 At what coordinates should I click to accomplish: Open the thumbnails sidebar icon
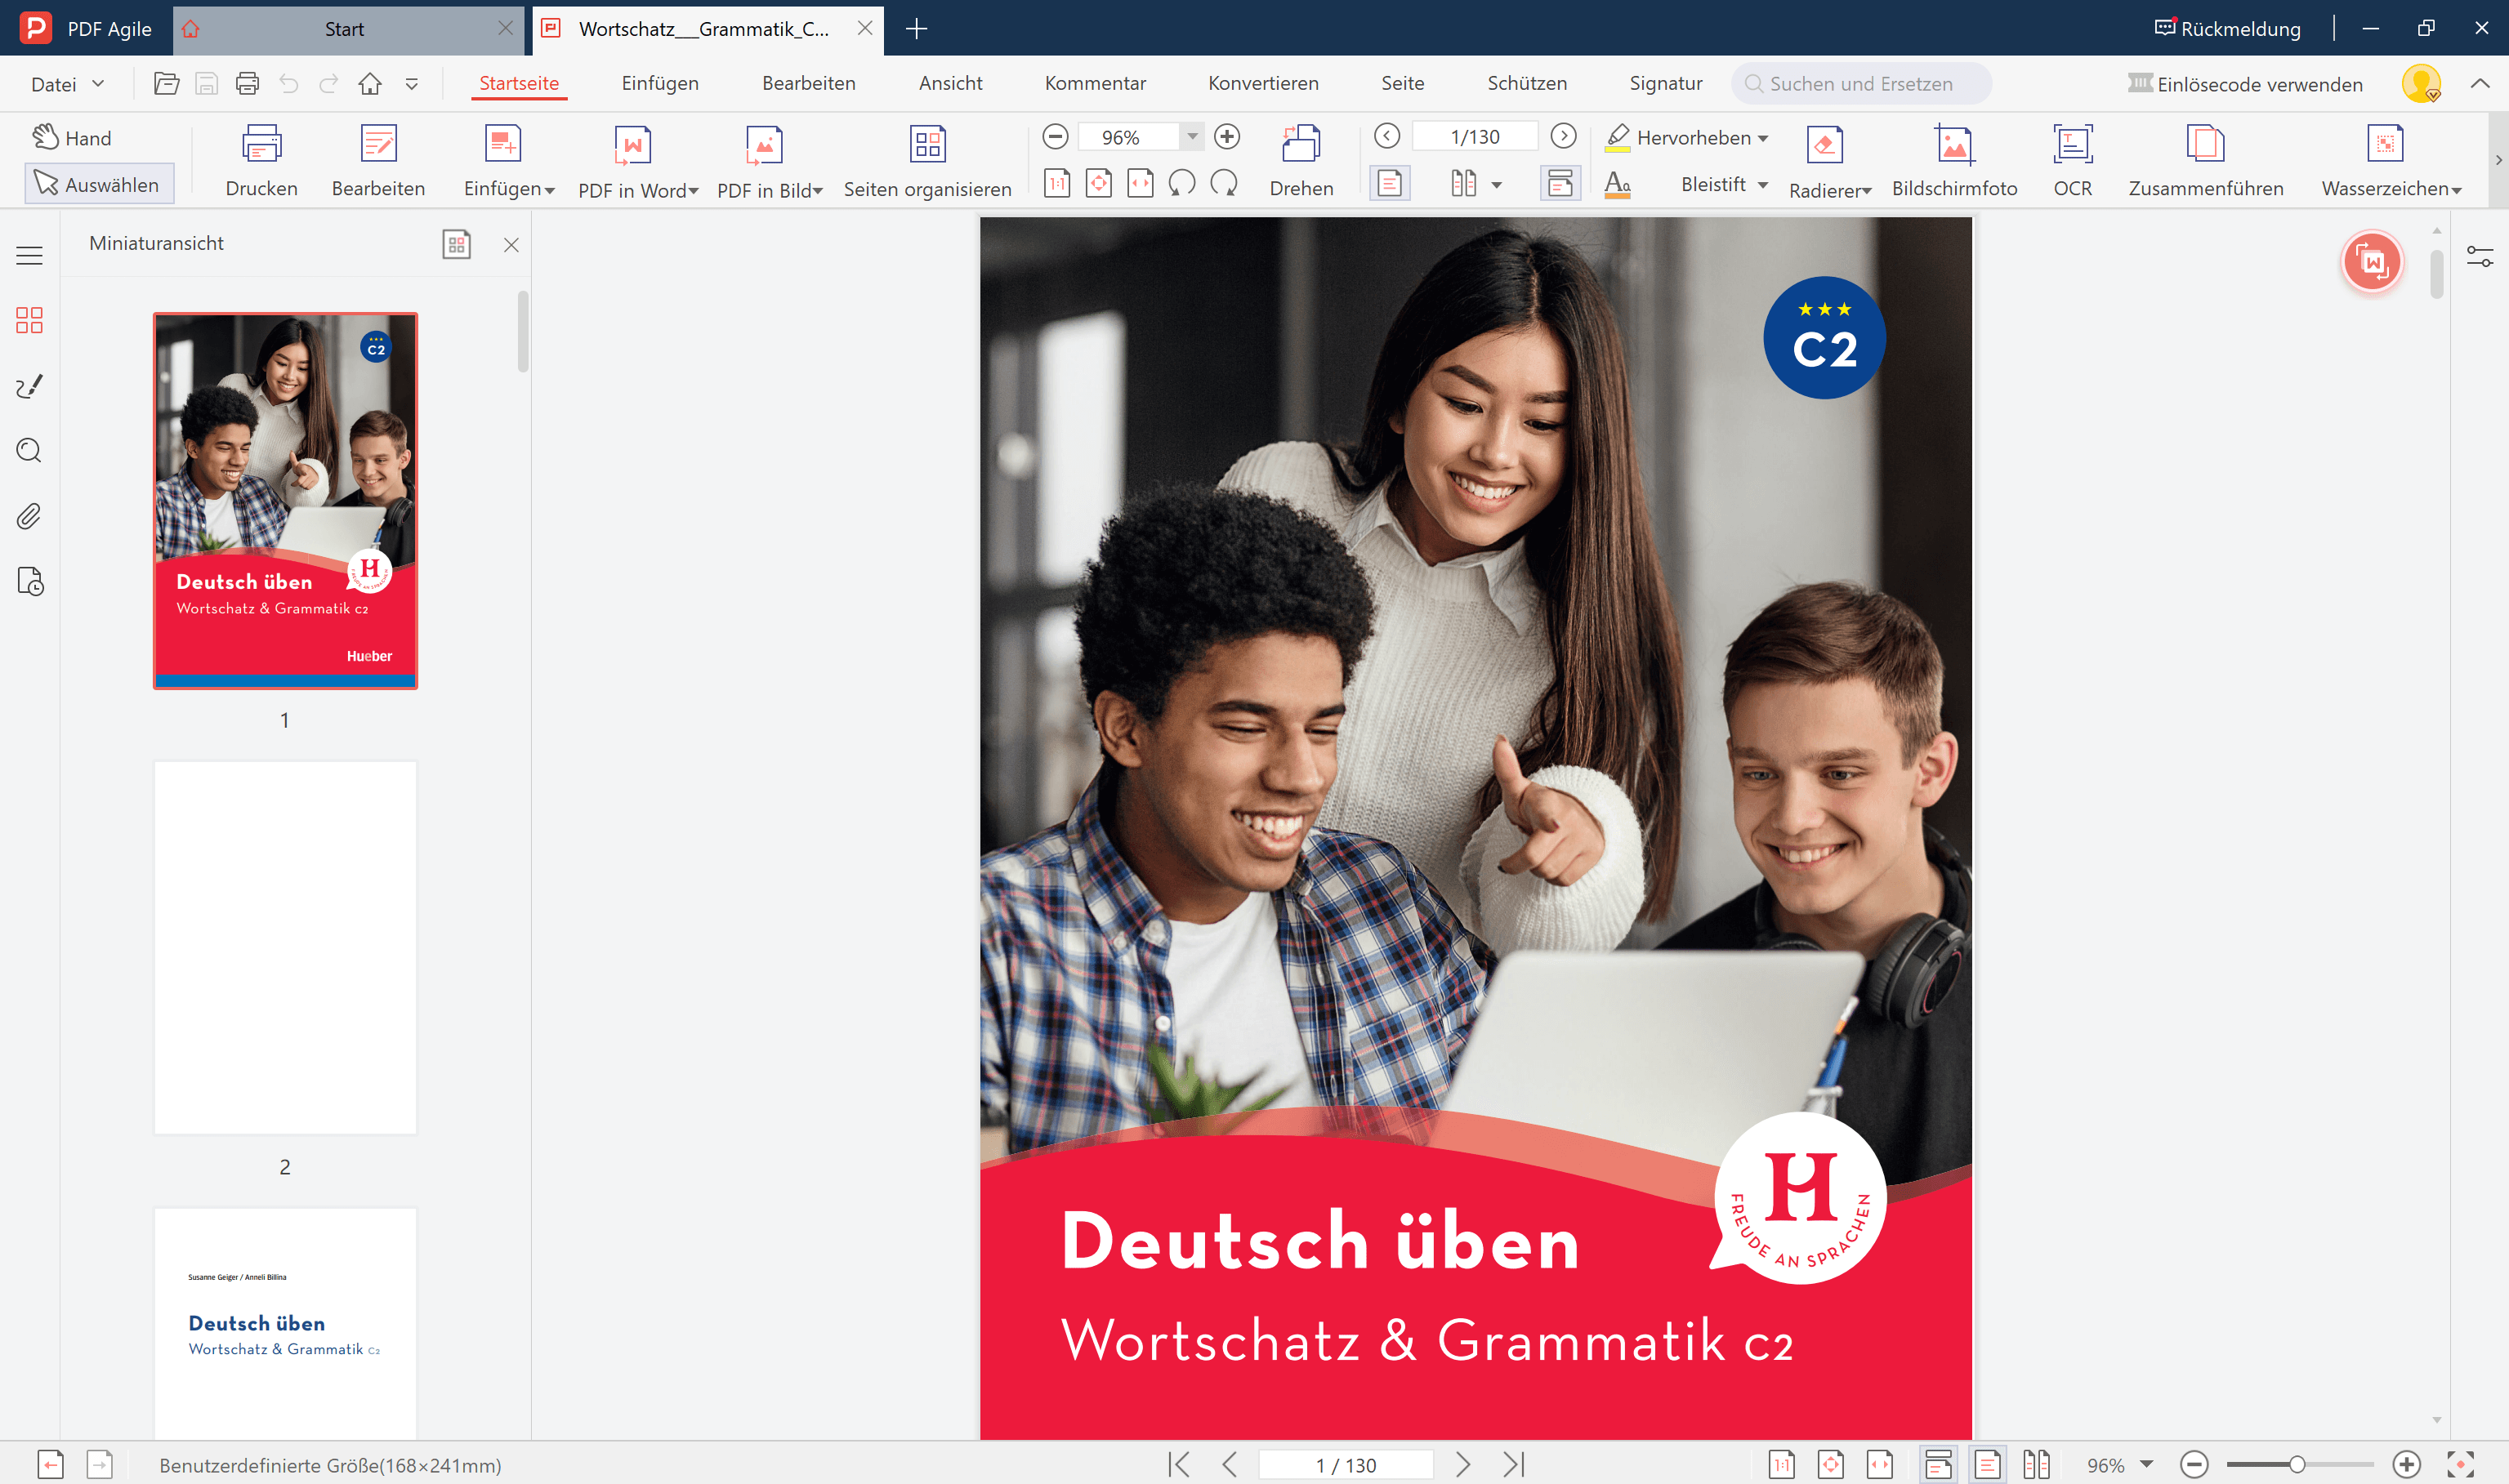pyautogui.click(x=30, y=320)
